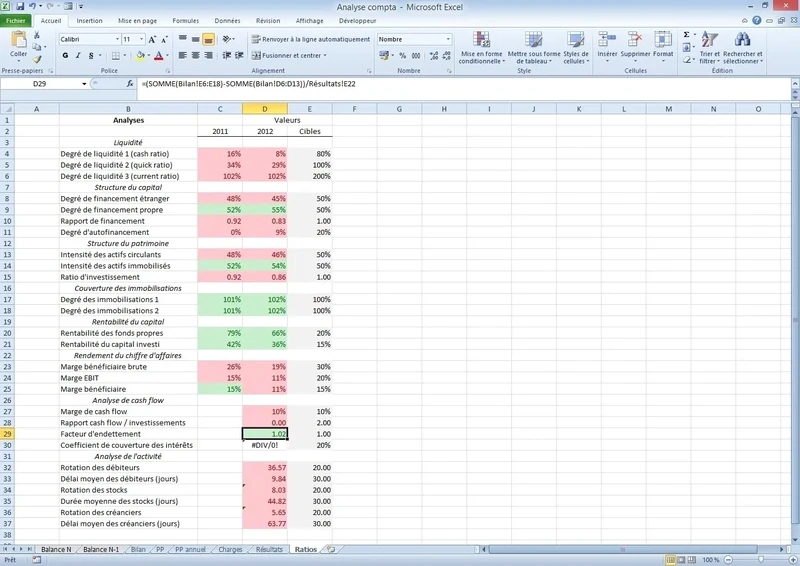800x566 pixels.
Task: Click the Undo icon in quick access
Action: click(x=32, y=7)
